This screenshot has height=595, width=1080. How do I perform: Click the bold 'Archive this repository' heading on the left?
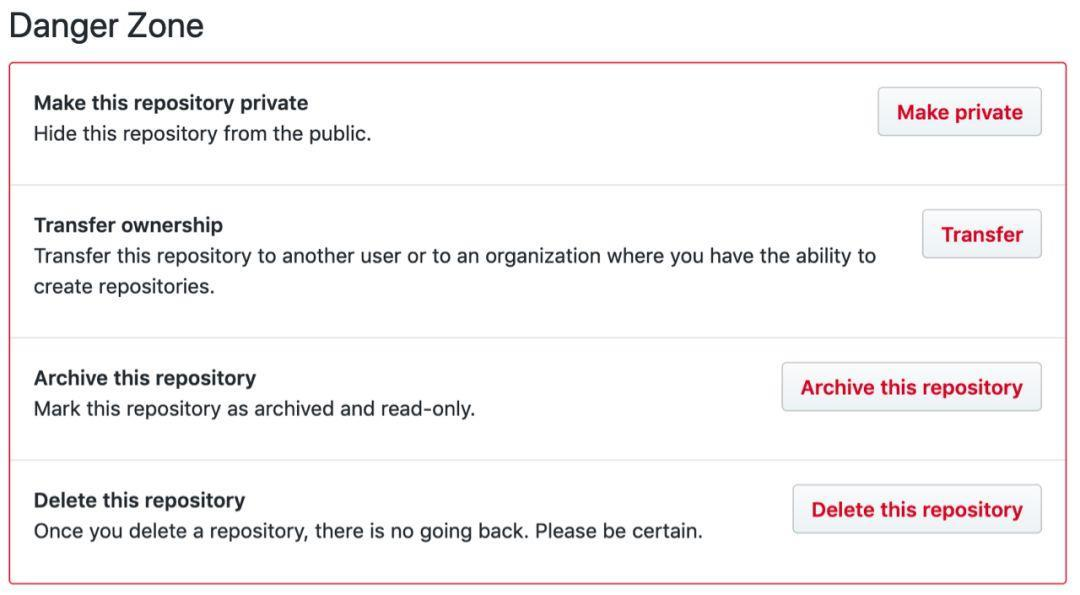click(145, 378)
